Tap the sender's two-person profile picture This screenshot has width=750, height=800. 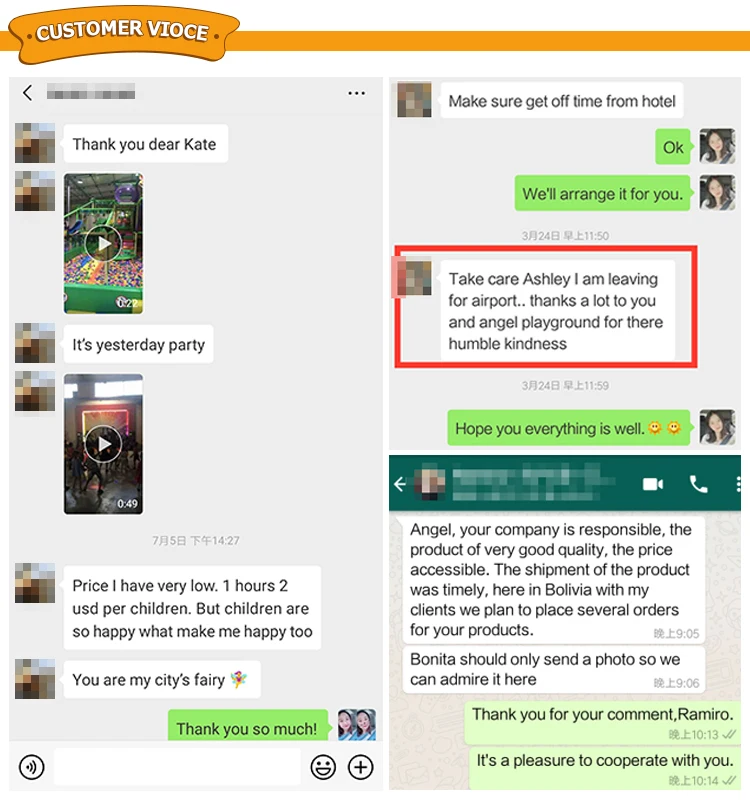357,724
